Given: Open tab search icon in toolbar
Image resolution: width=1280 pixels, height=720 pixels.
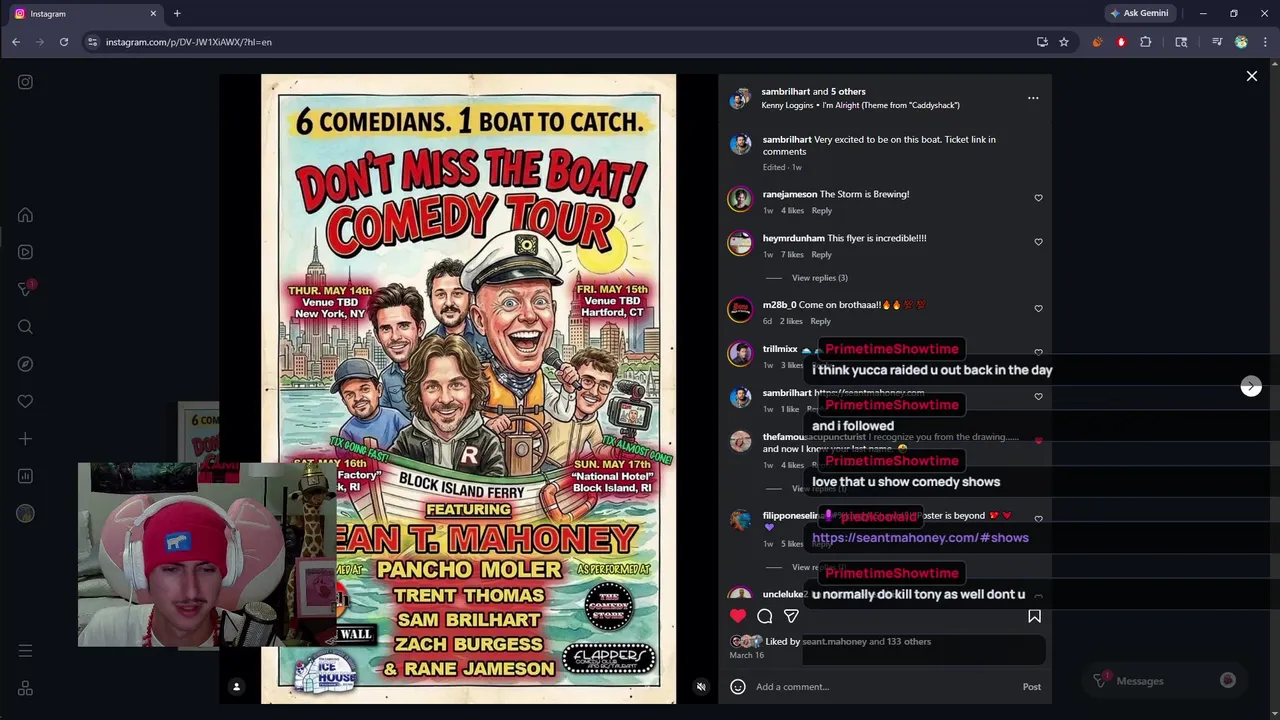Looking at the screenshot, I should 1181,42.
